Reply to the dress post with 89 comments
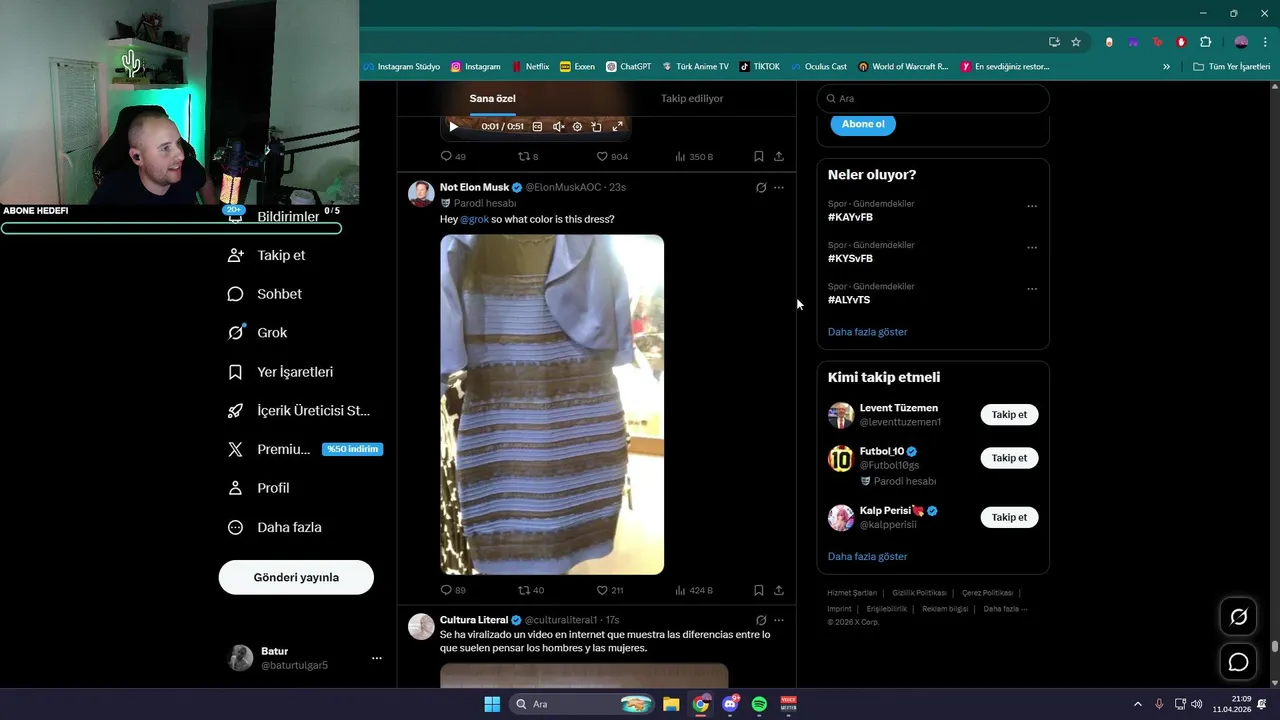Viewport: 1280px width, 720px height. (x=453, y=591)
